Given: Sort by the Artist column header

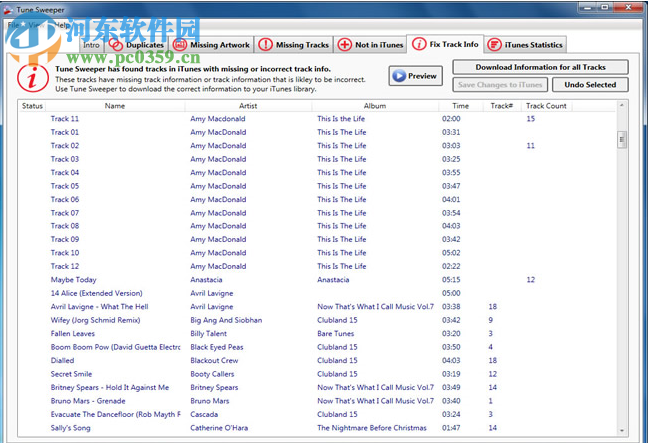Looking at the screenshot, I should tap(248, 106).
